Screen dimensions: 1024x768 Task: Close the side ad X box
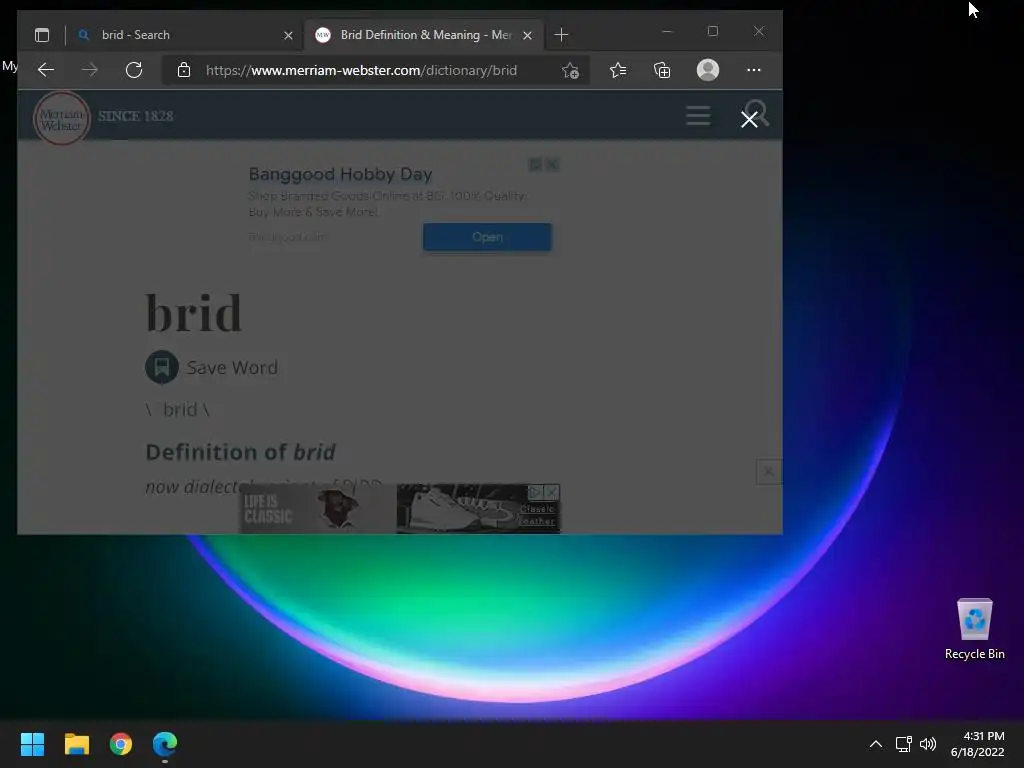click(x=769, y=472)
